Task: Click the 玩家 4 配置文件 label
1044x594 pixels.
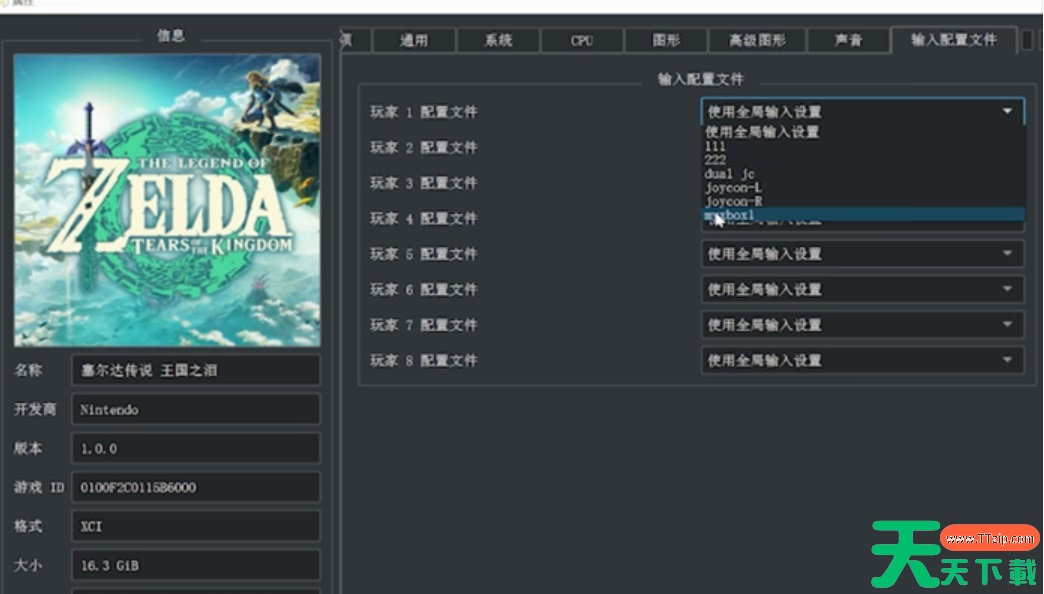Action: [x=423, y=218]
